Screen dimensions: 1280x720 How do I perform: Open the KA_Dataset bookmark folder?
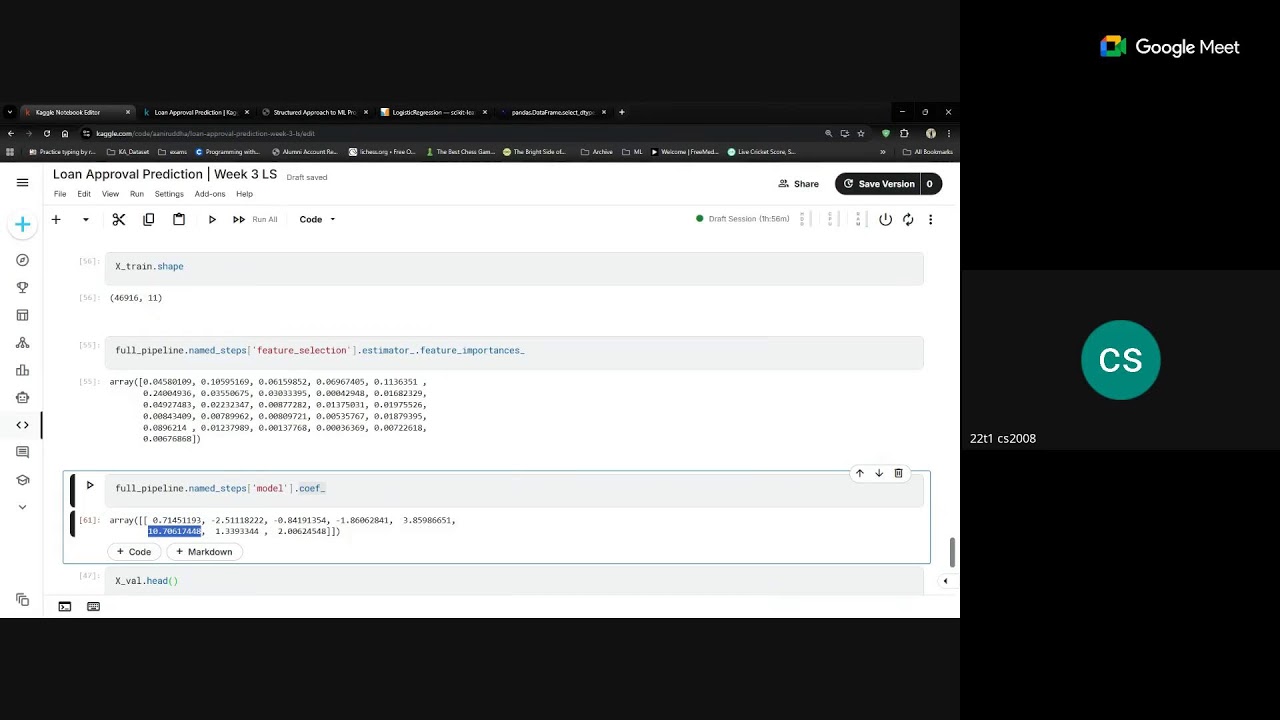(x=128, y=152)
